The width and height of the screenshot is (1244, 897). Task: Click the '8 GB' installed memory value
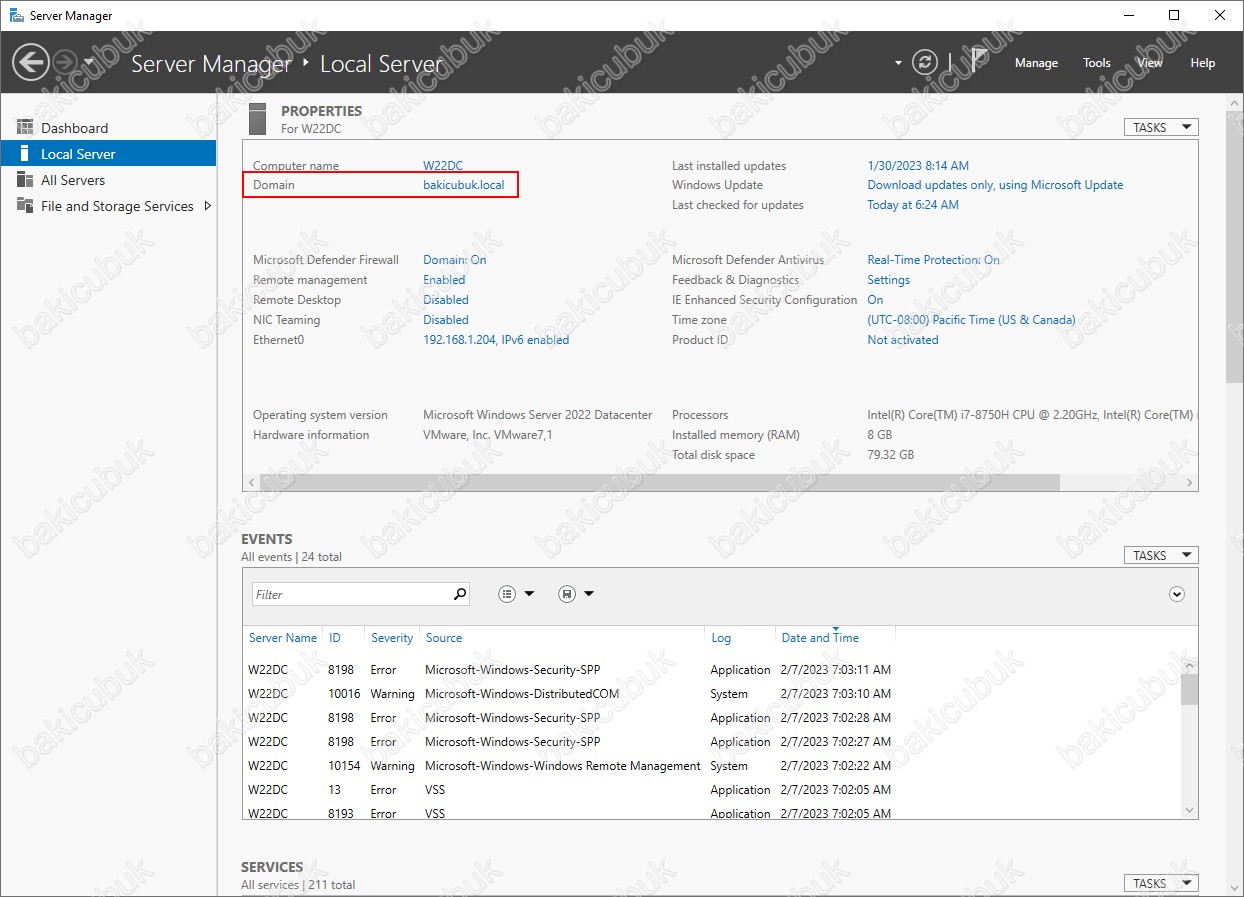880,435
